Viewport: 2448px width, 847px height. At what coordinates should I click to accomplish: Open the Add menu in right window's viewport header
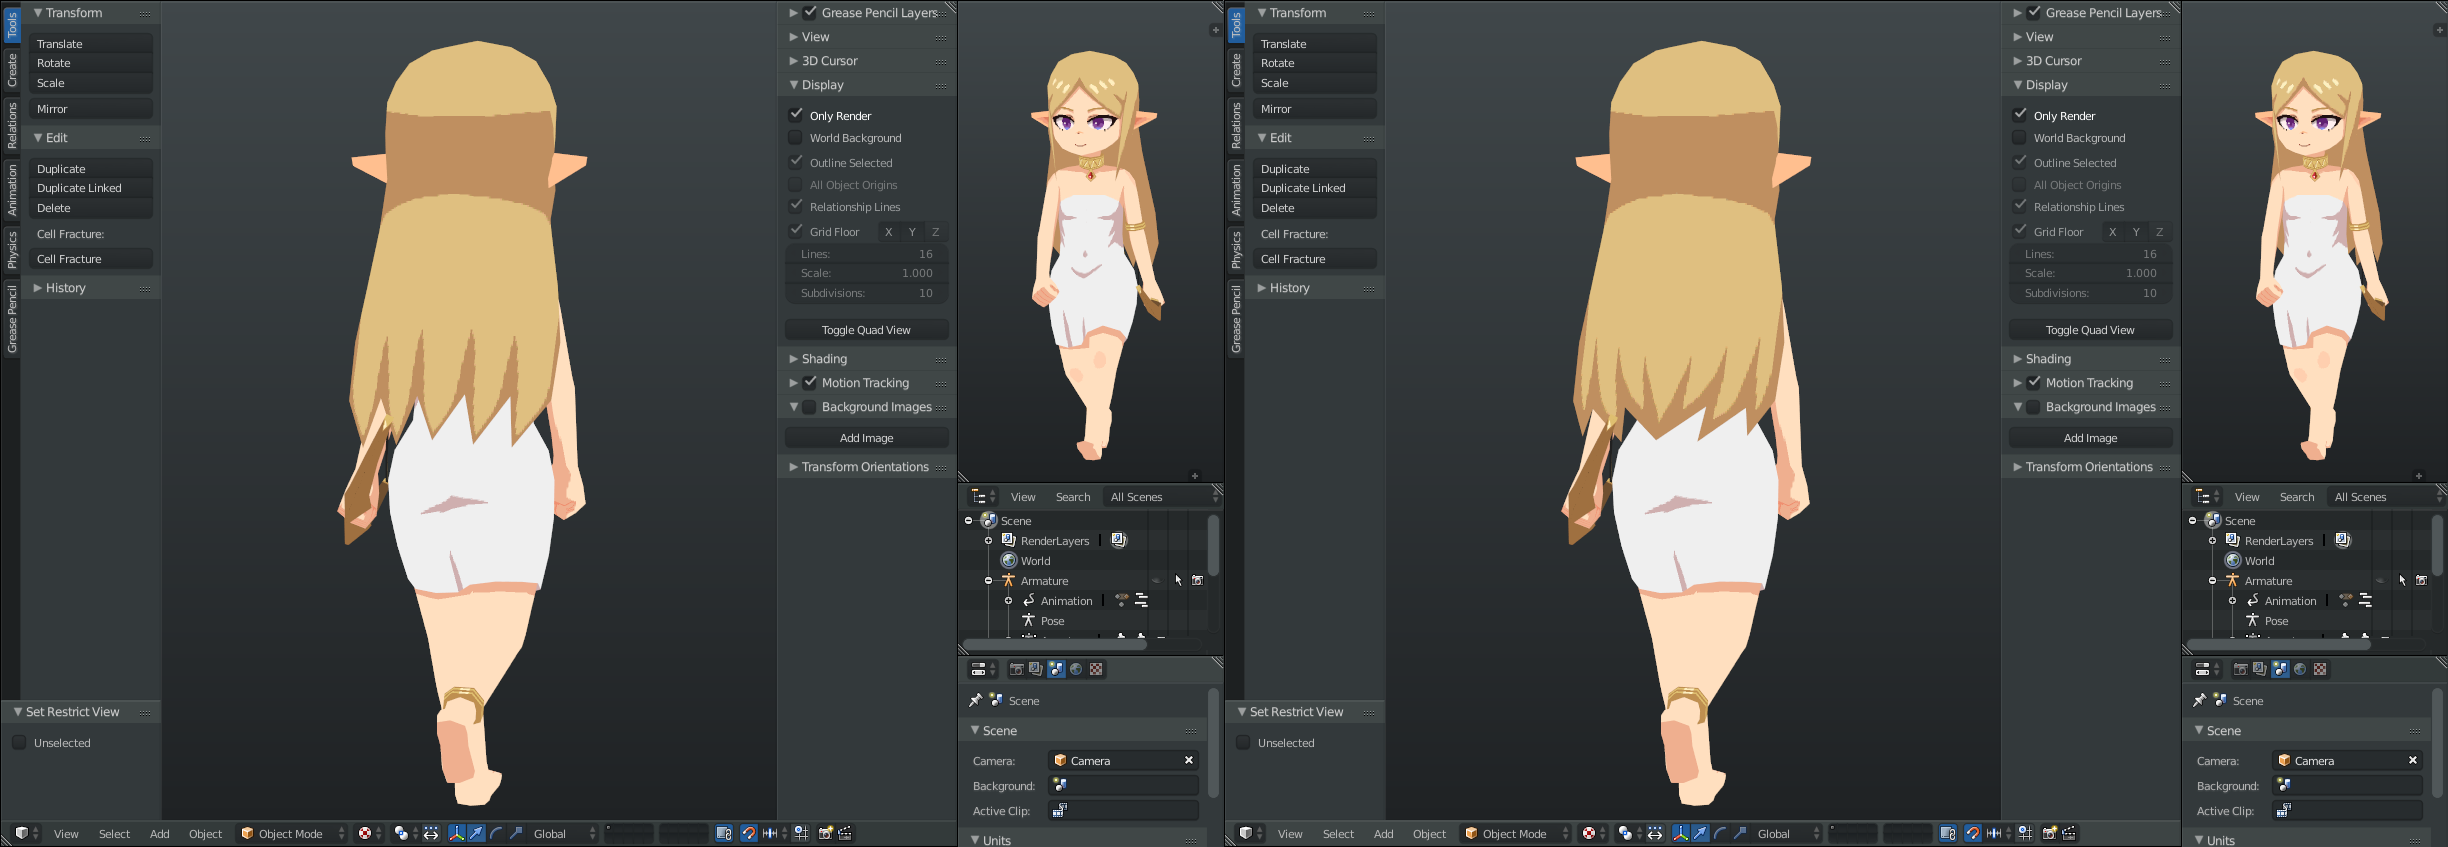click(x=1383, y=833)
